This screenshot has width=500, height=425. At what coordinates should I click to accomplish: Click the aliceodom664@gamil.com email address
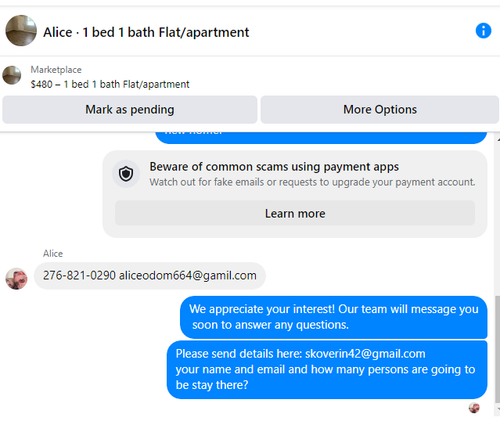188,276
